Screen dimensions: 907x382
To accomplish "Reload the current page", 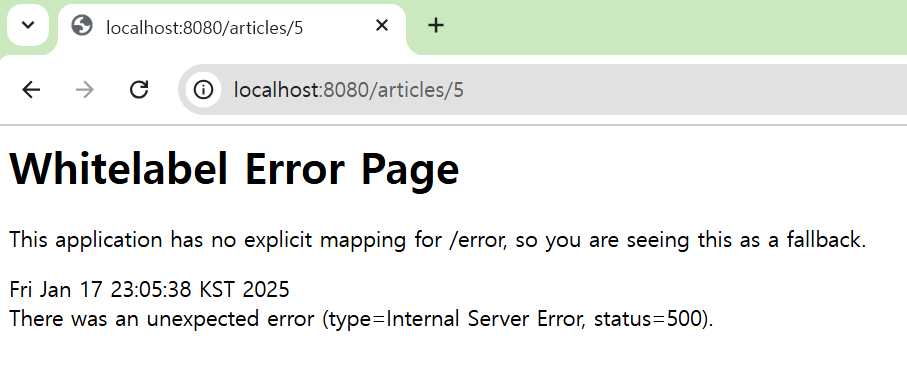I will coord(139,90).
